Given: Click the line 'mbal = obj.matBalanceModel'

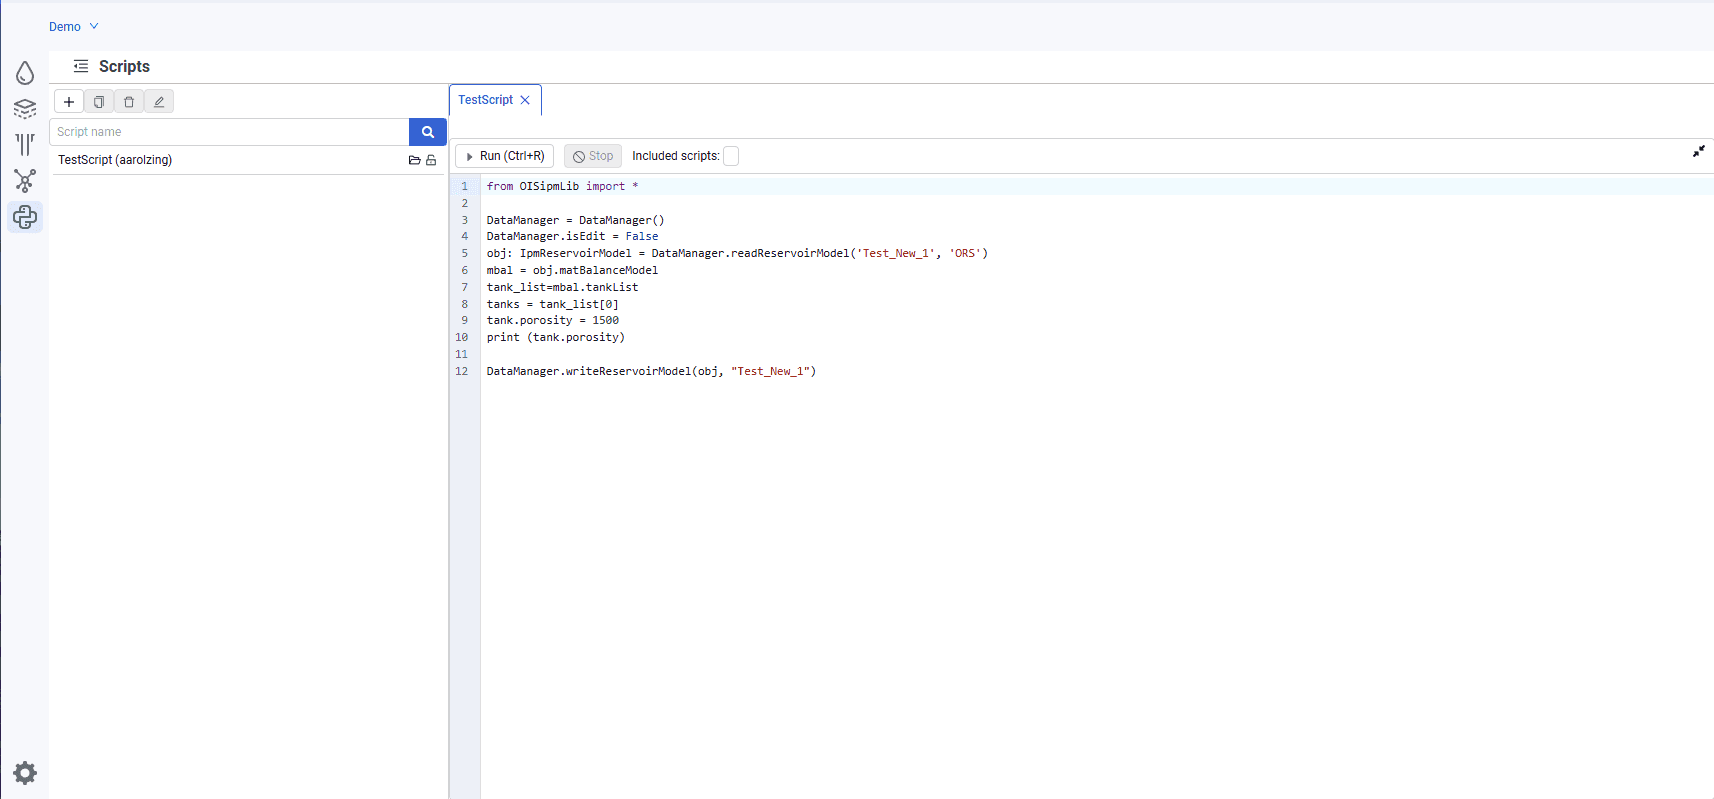Looking at the screenshot, I should (572, 271).
